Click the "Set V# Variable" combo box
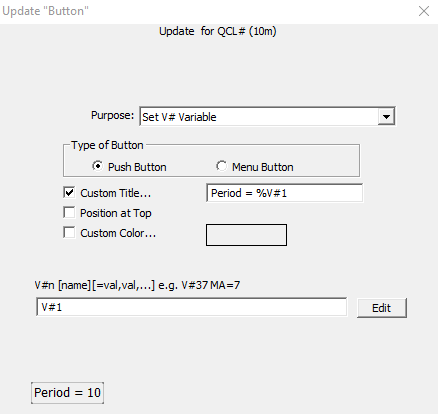 267,116
